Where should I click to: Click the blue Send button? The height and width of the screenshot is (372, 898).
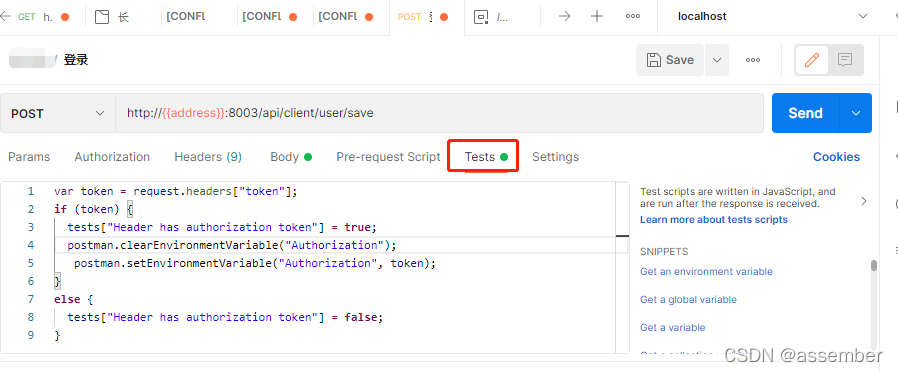[805, 113]
